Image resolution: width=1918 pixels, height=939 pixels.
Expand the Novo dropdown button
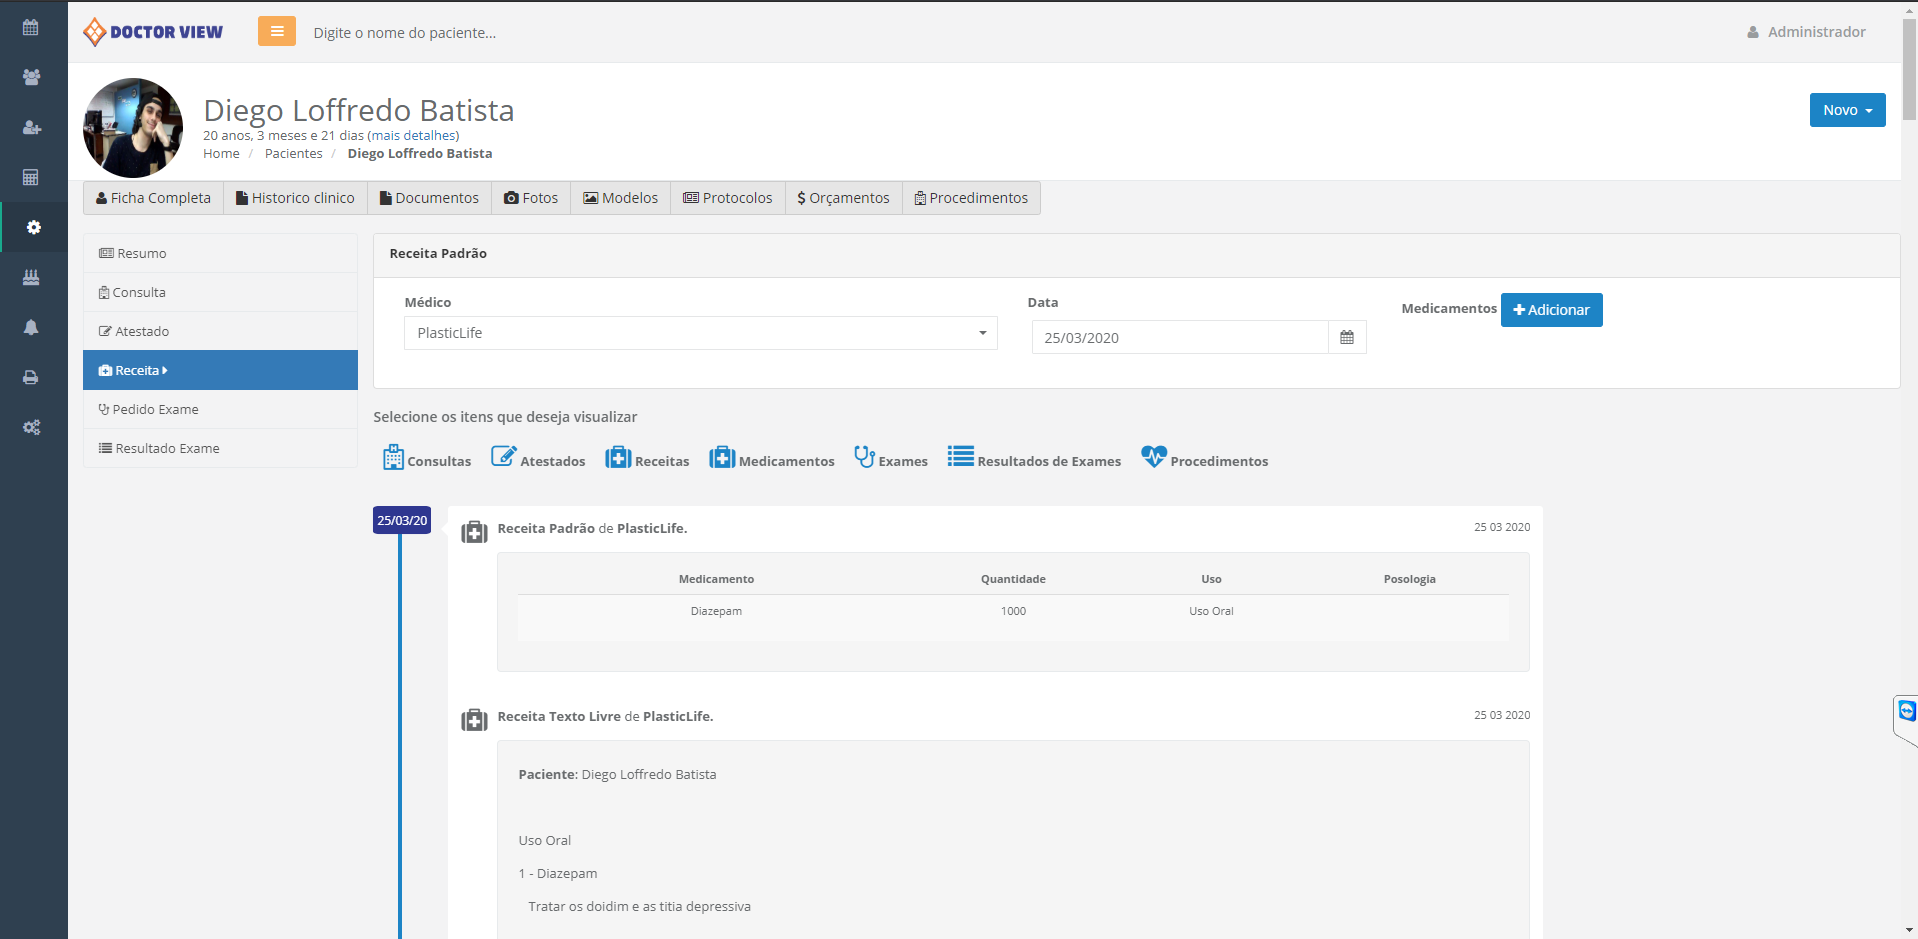point(1847,110)
